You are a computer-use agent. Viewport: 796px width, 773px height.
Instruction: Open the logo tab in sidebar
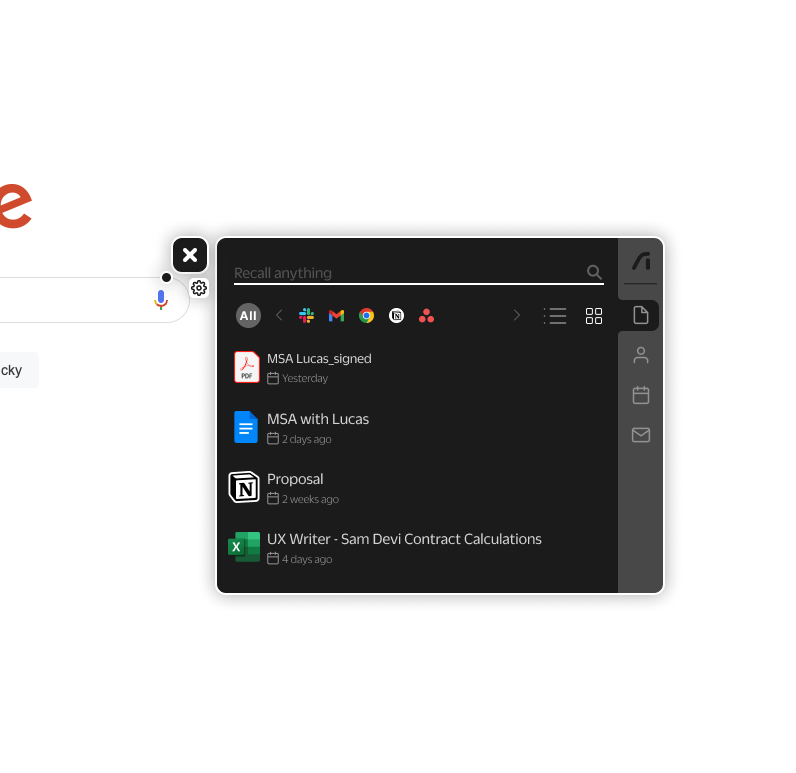point(641,262)
